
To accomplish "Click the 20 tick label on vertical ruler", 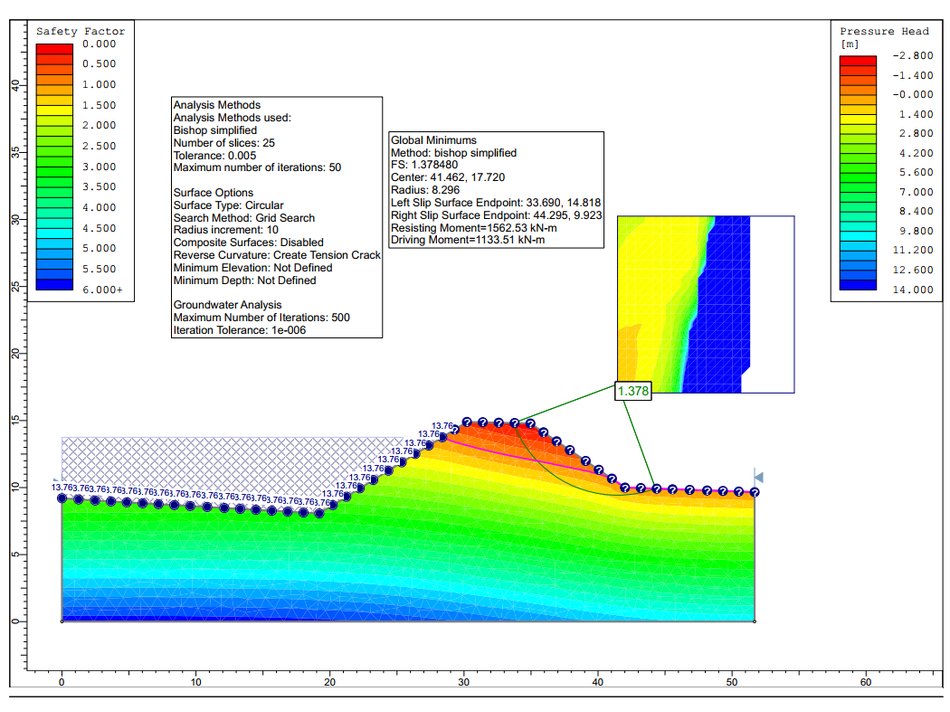I will click(x=16, y=353).
